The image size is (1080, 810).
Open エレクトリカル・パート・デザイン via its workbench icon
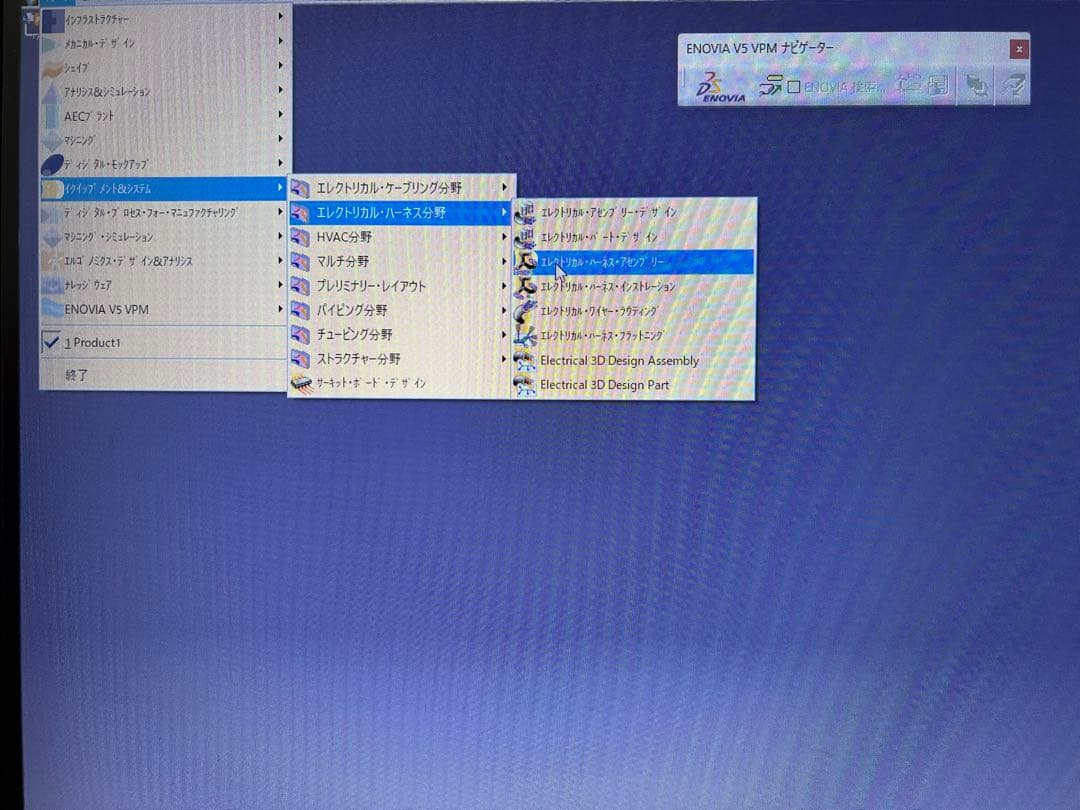524,237
